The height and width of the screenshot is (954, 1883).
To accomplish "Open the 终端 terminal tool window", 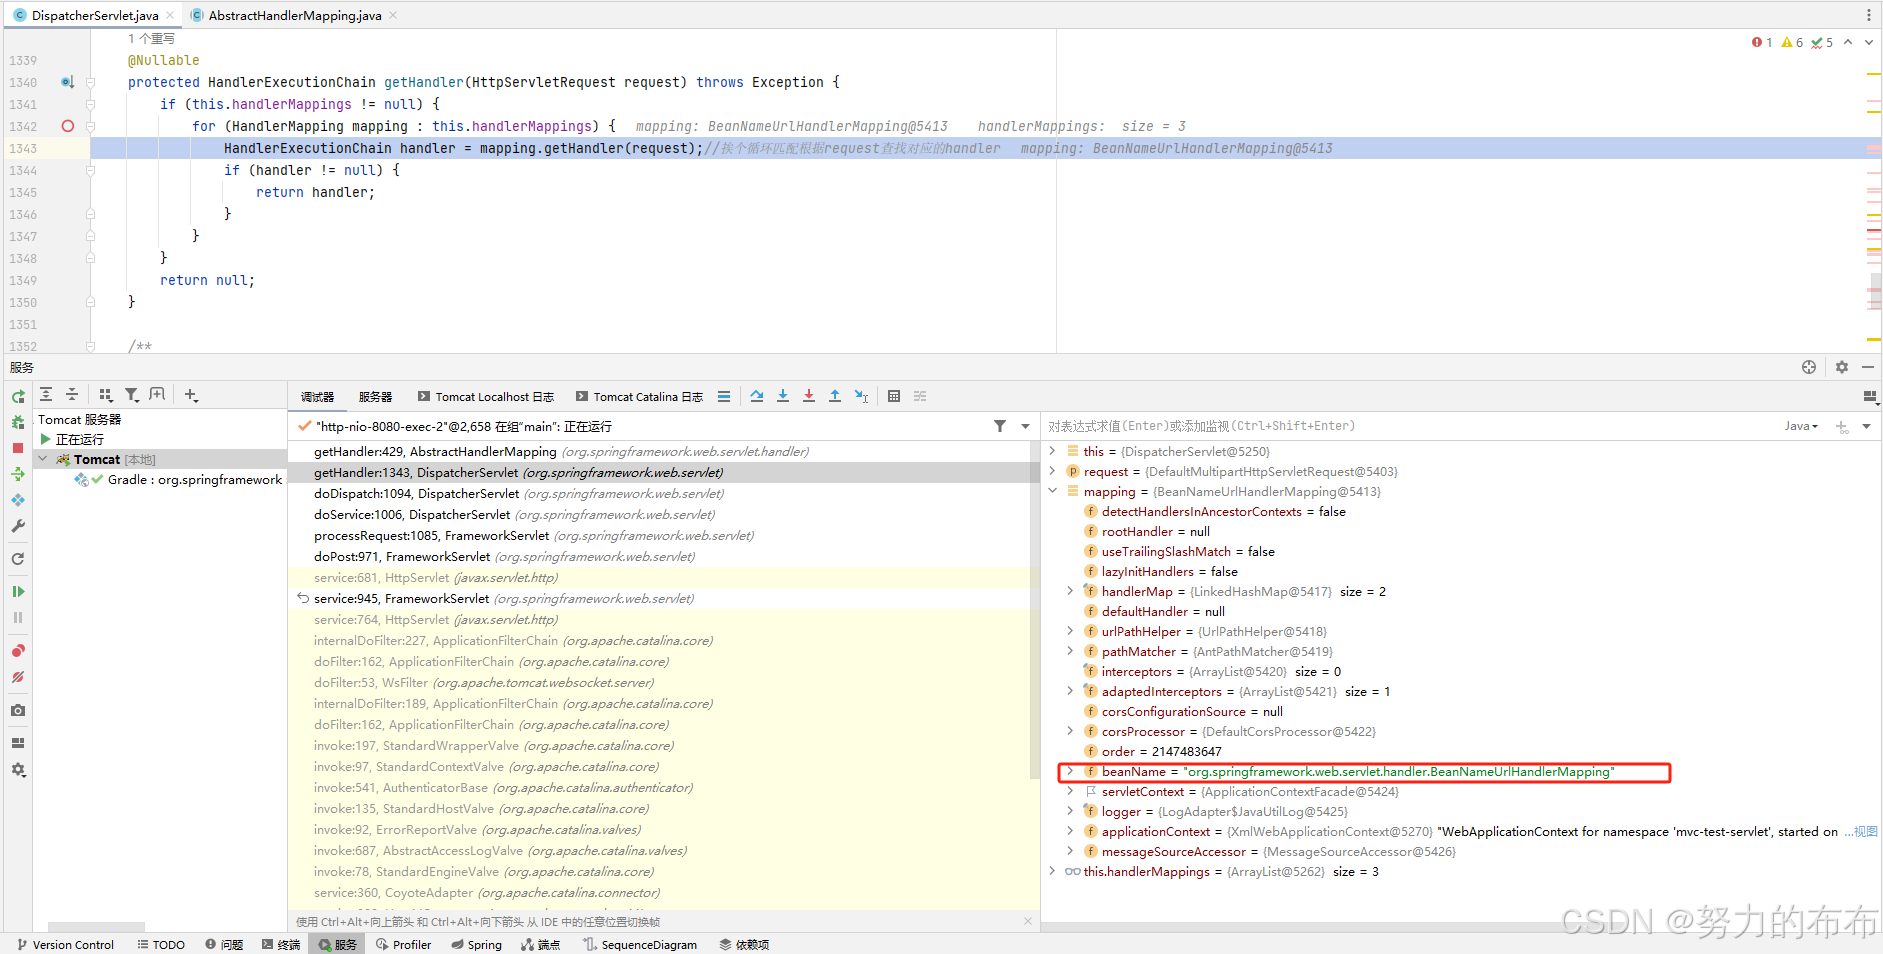I will click(x=280, y=944).
